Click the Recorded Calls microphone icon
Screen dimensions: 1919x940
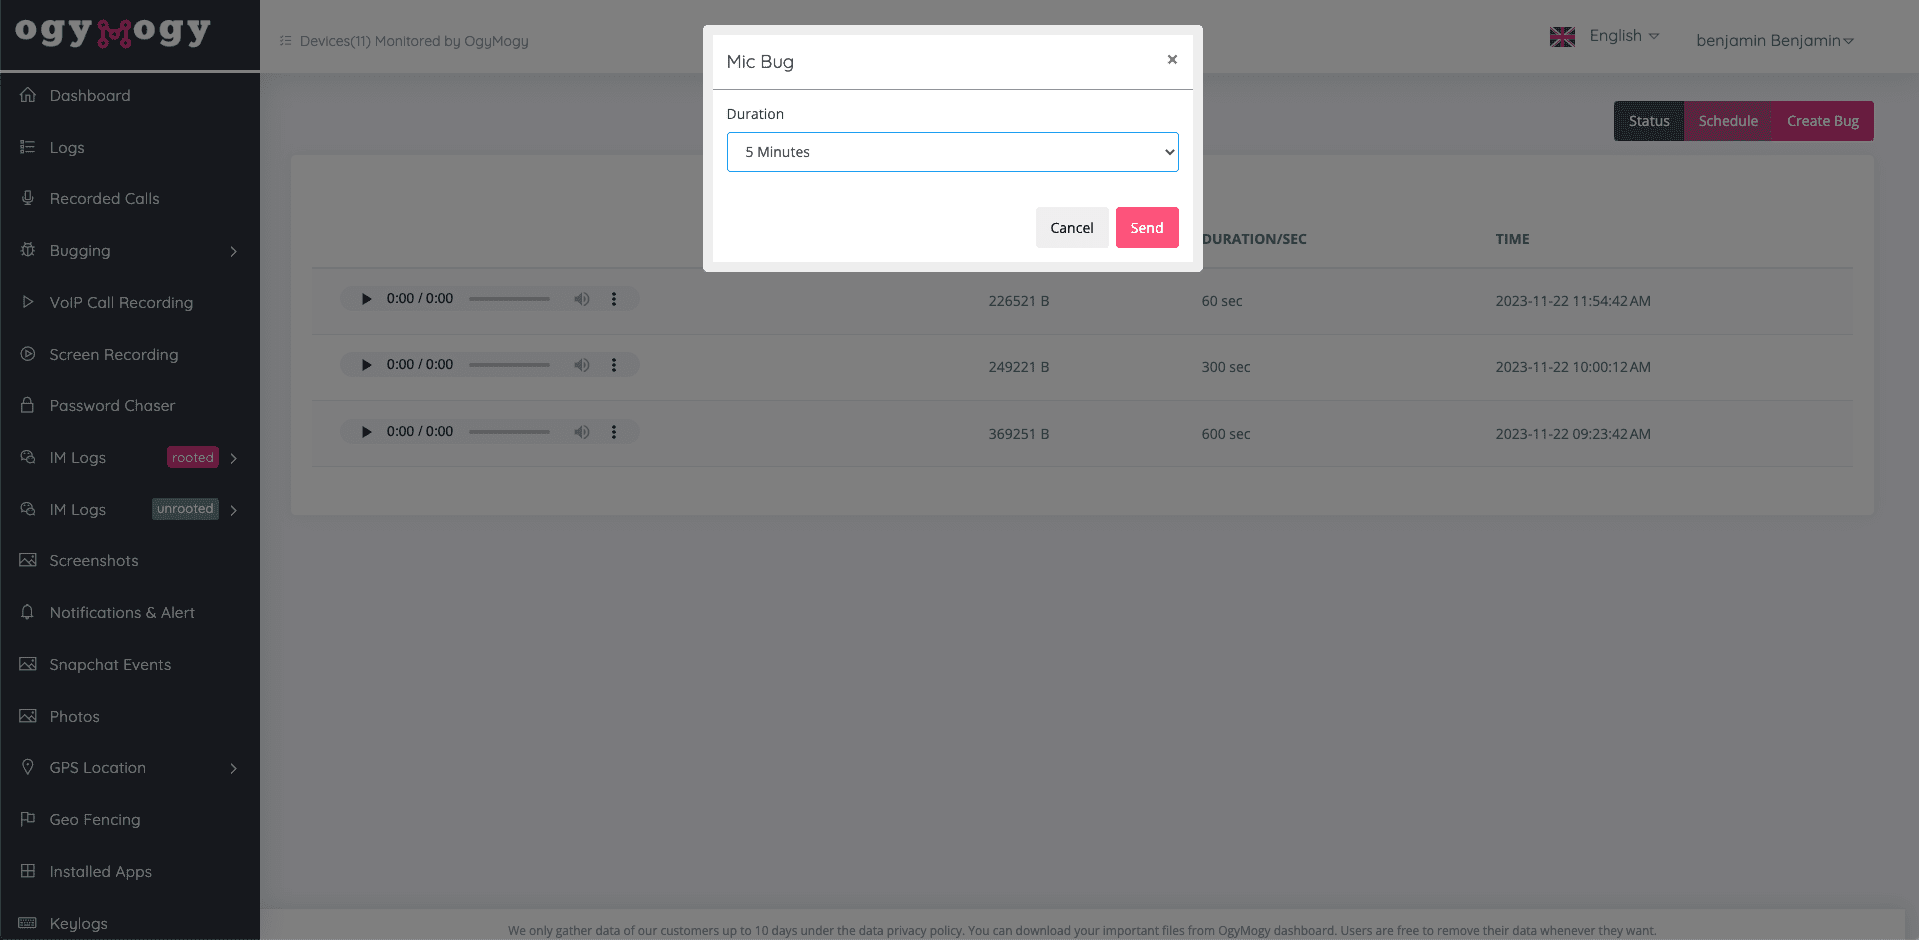(28, 198)
